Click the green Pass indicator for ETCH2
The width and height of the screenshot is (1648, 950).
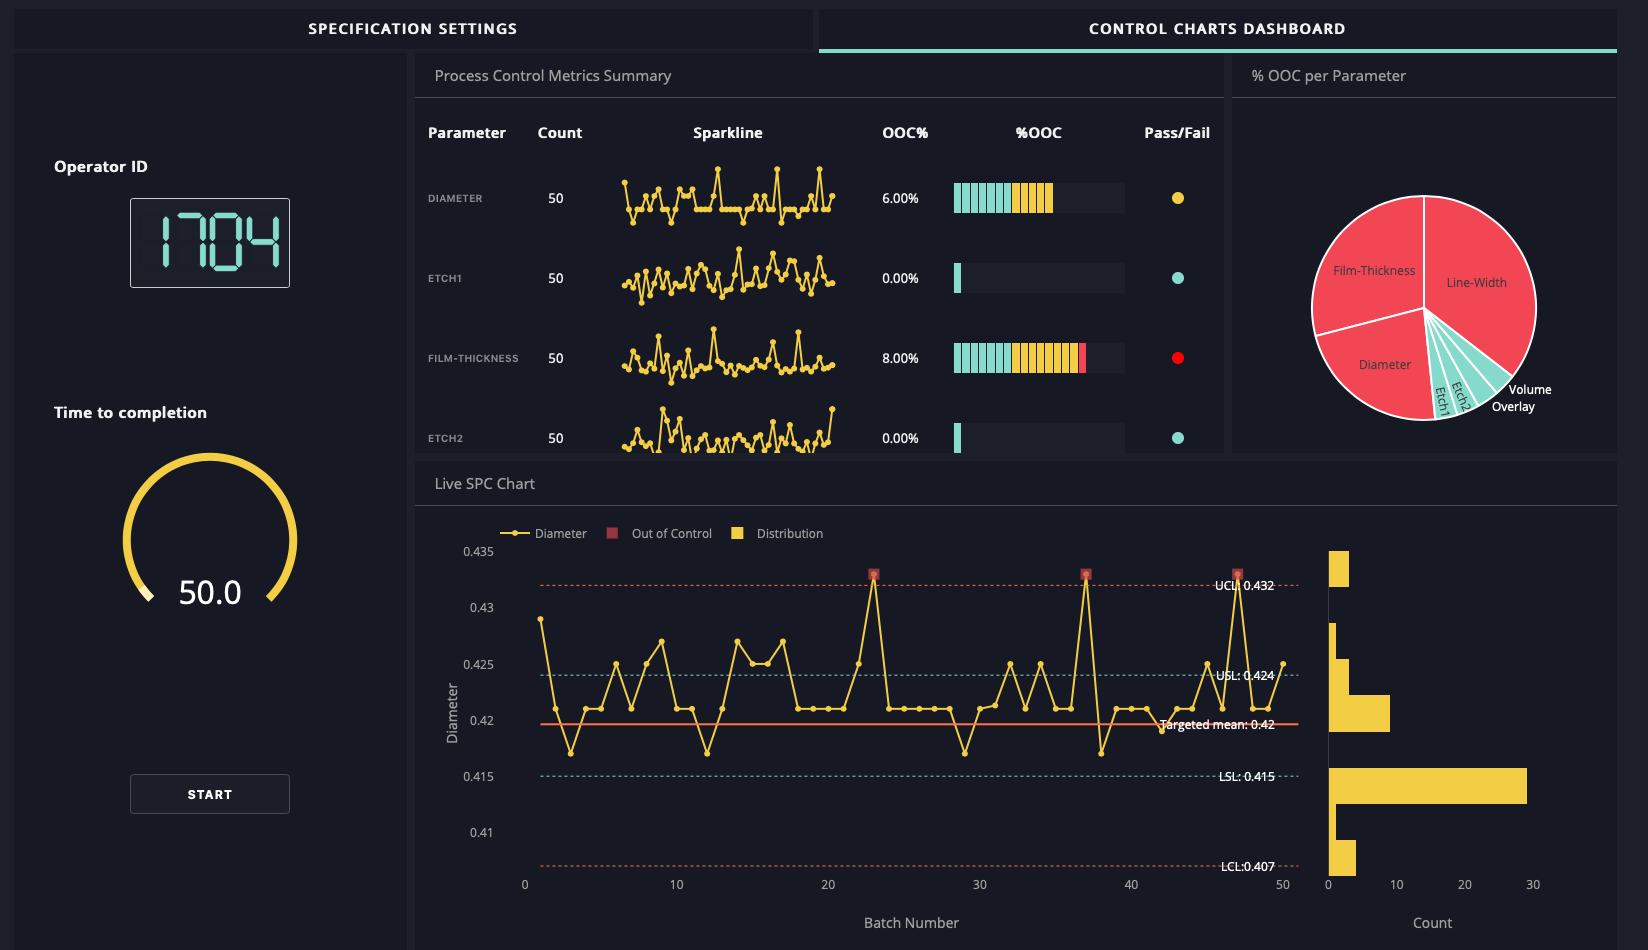(1177, 438)
